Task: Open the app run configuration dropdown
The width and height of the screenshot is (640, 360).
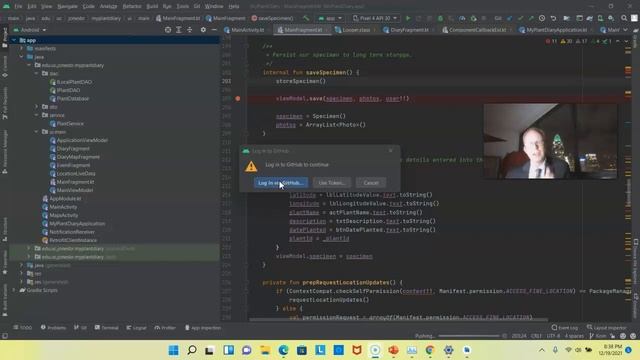Action: point(330,18)
